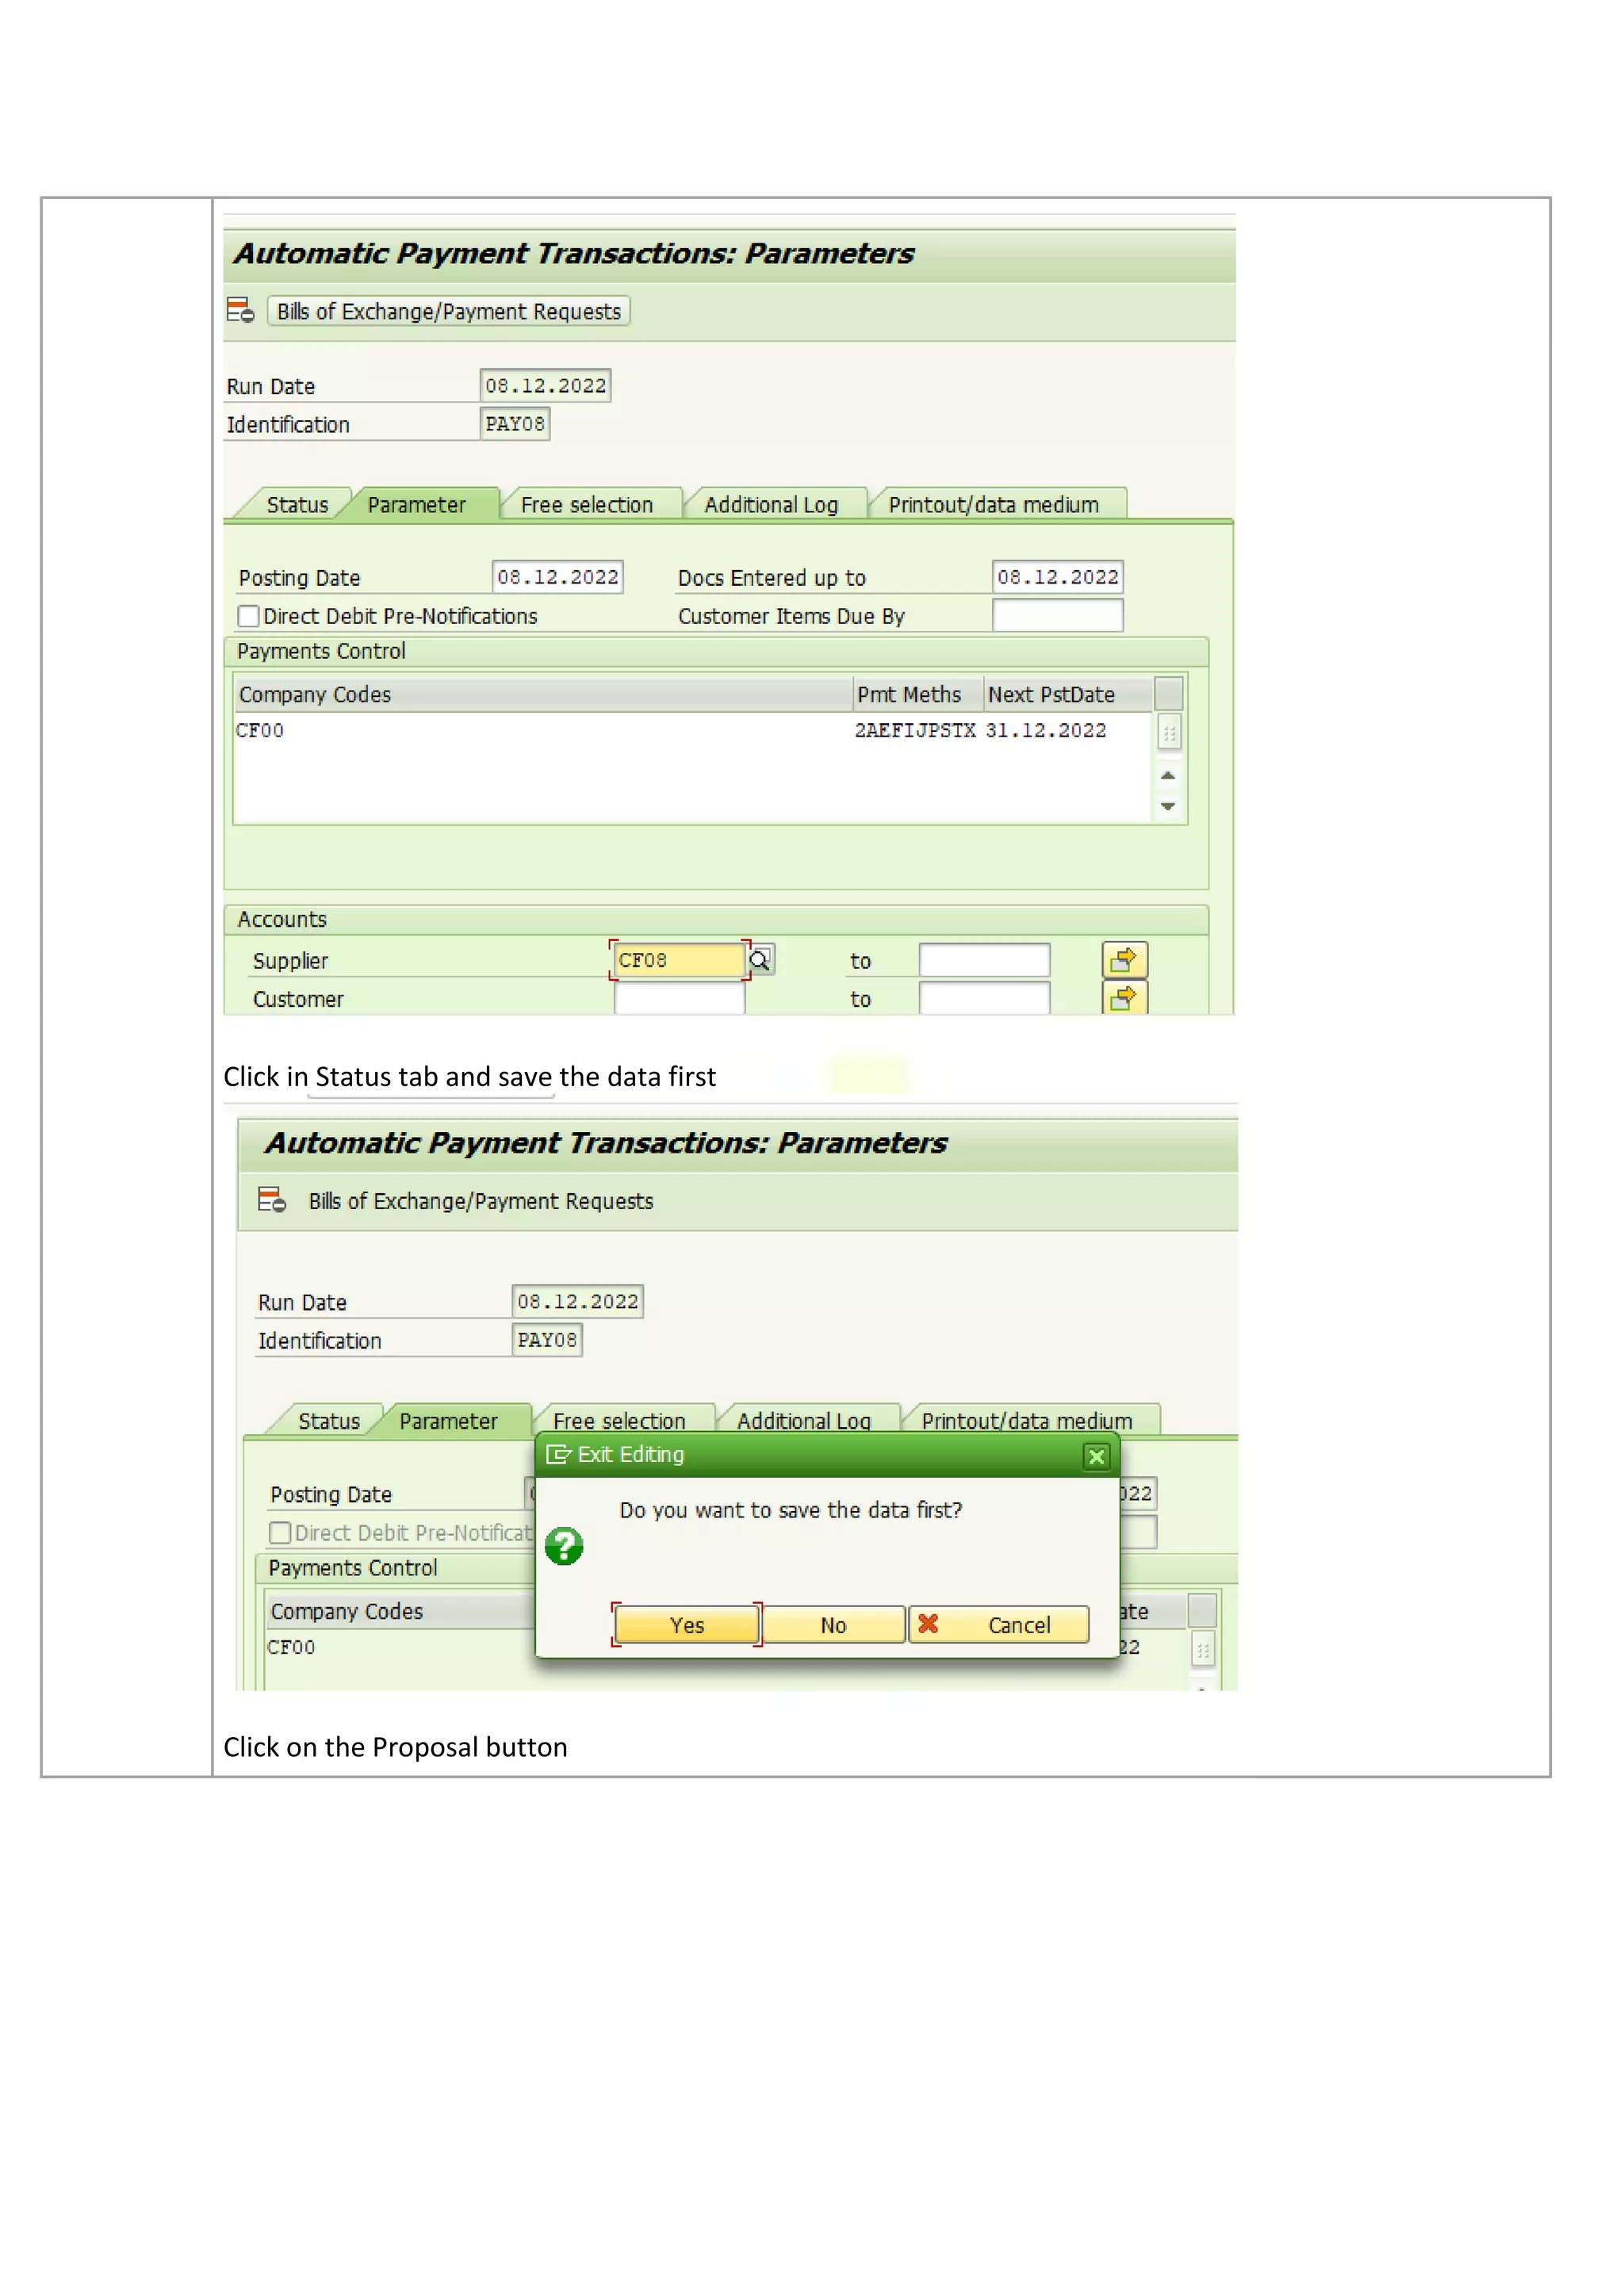Click the Docs Entered up to field
This screenshot has height=2296, width=1624.
click(1058, 577)
